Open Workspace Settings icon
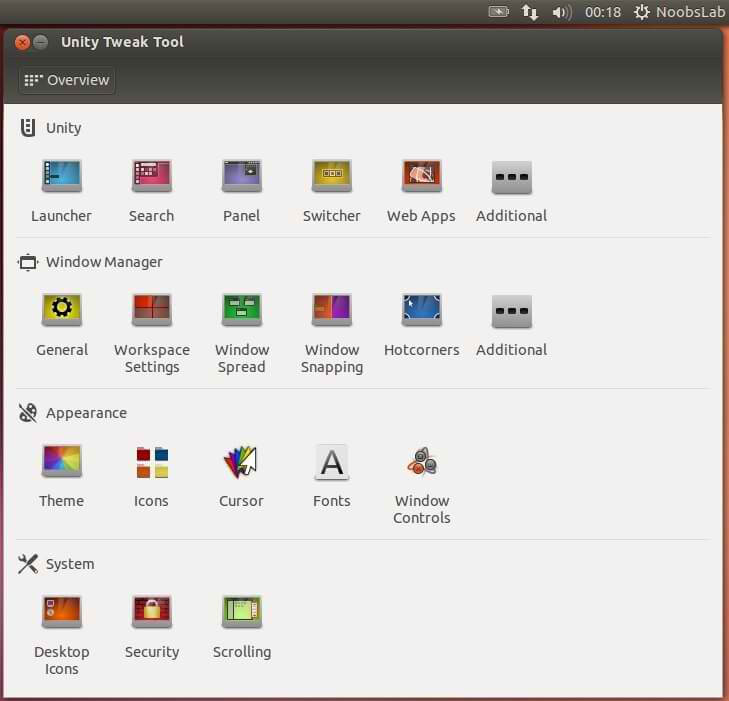 click(152, 311)
